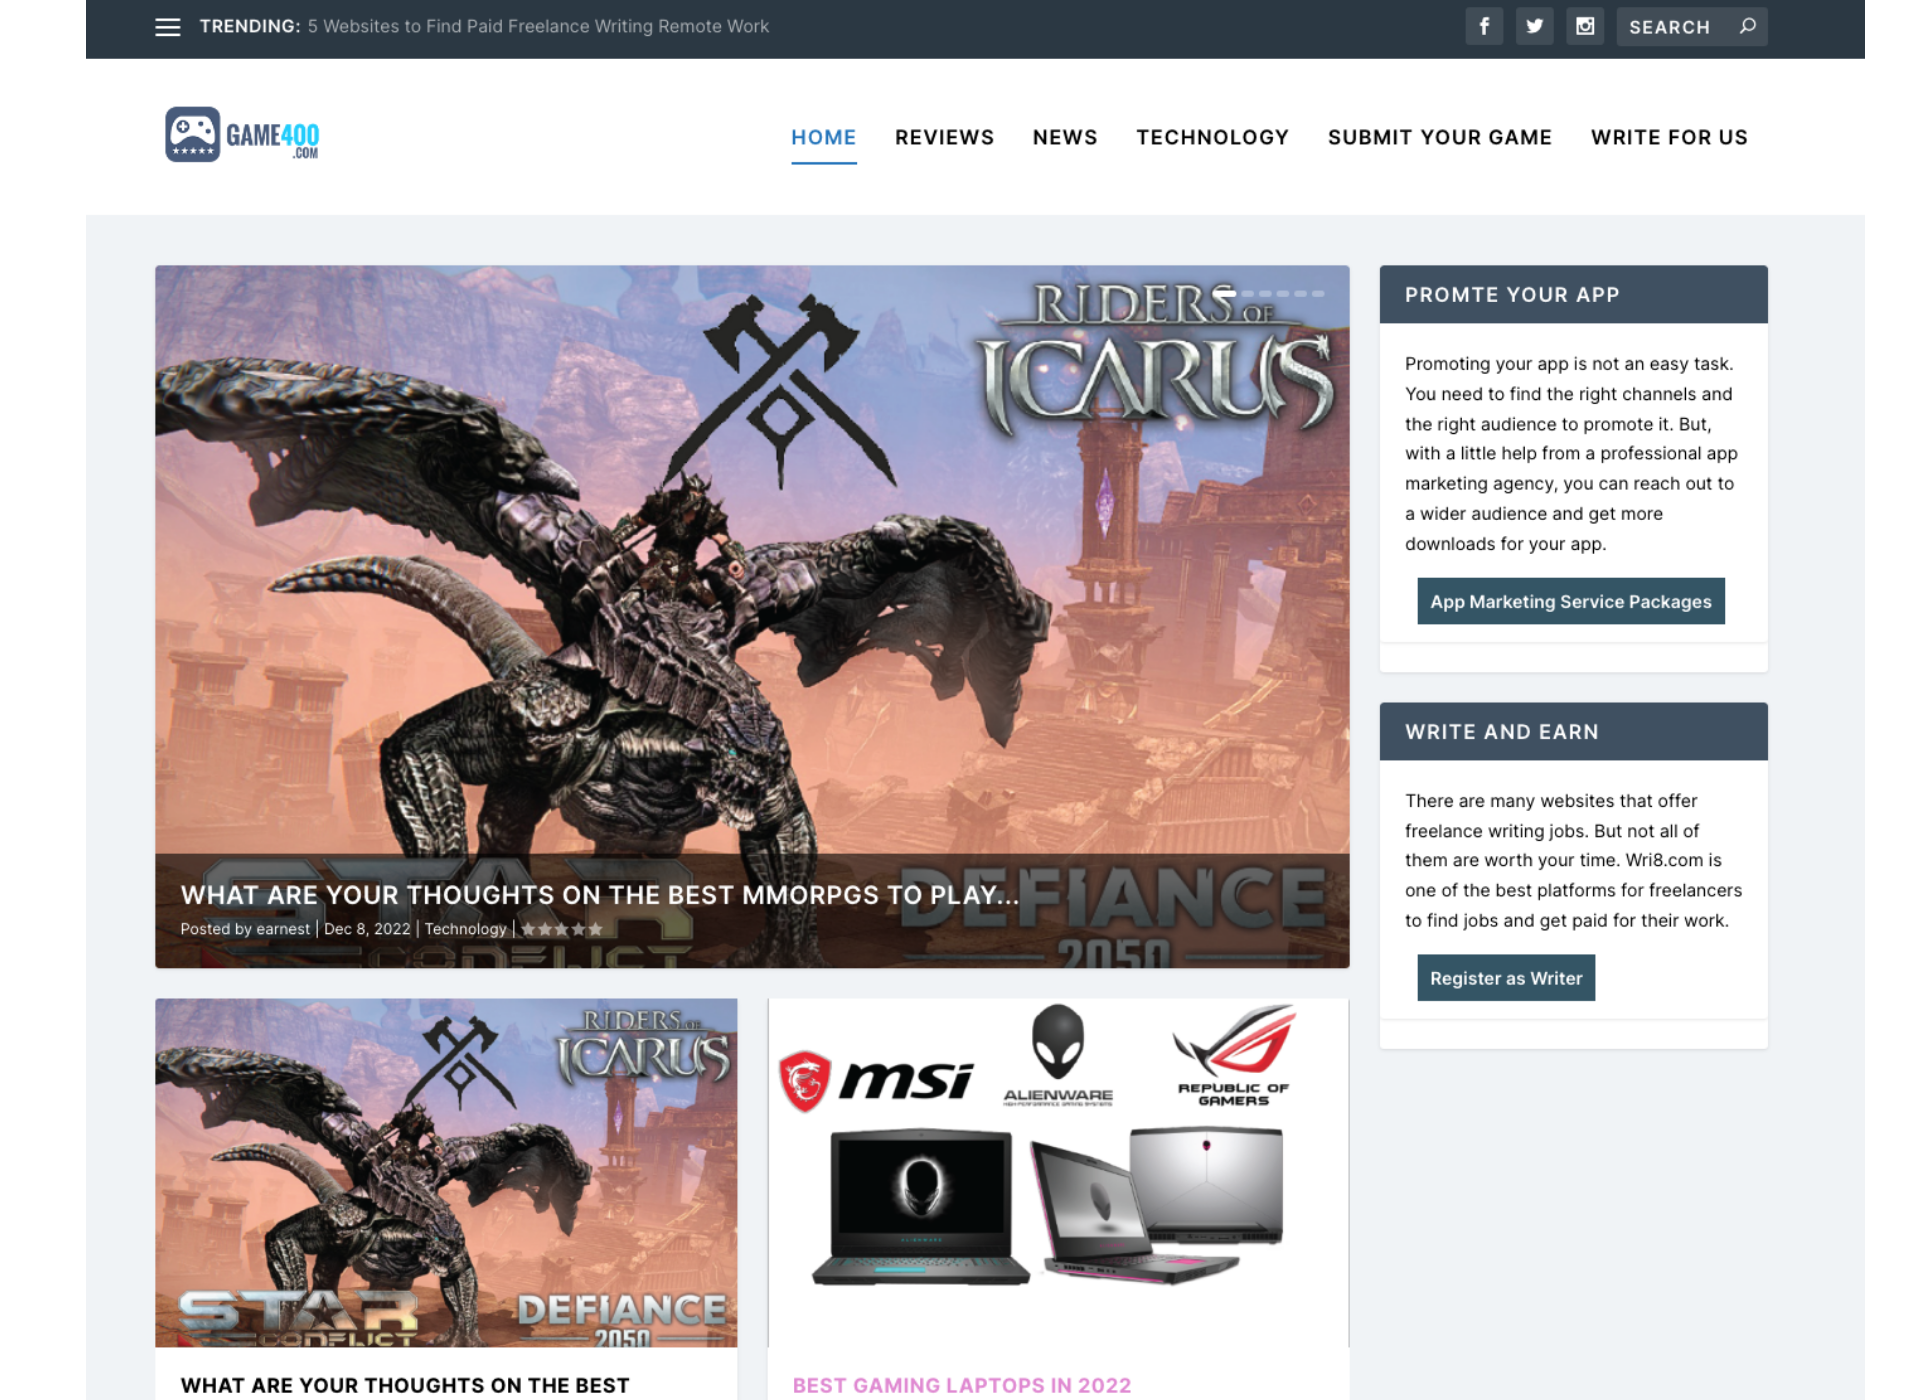This screenshot has height=1400, width=1920.
Task: Switch to the Reviews section
Action: [944, 137]
